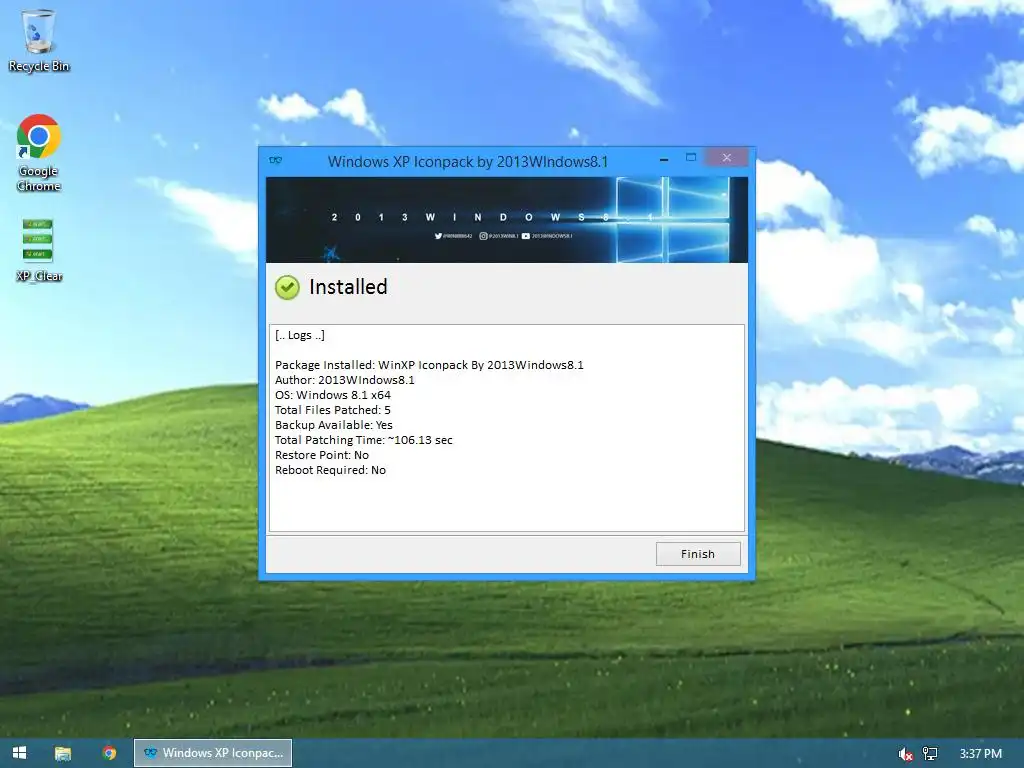This screenshot has width=1024, height=768.
Task: Open File Explorer from the taskbar
Action: (63, 753)
